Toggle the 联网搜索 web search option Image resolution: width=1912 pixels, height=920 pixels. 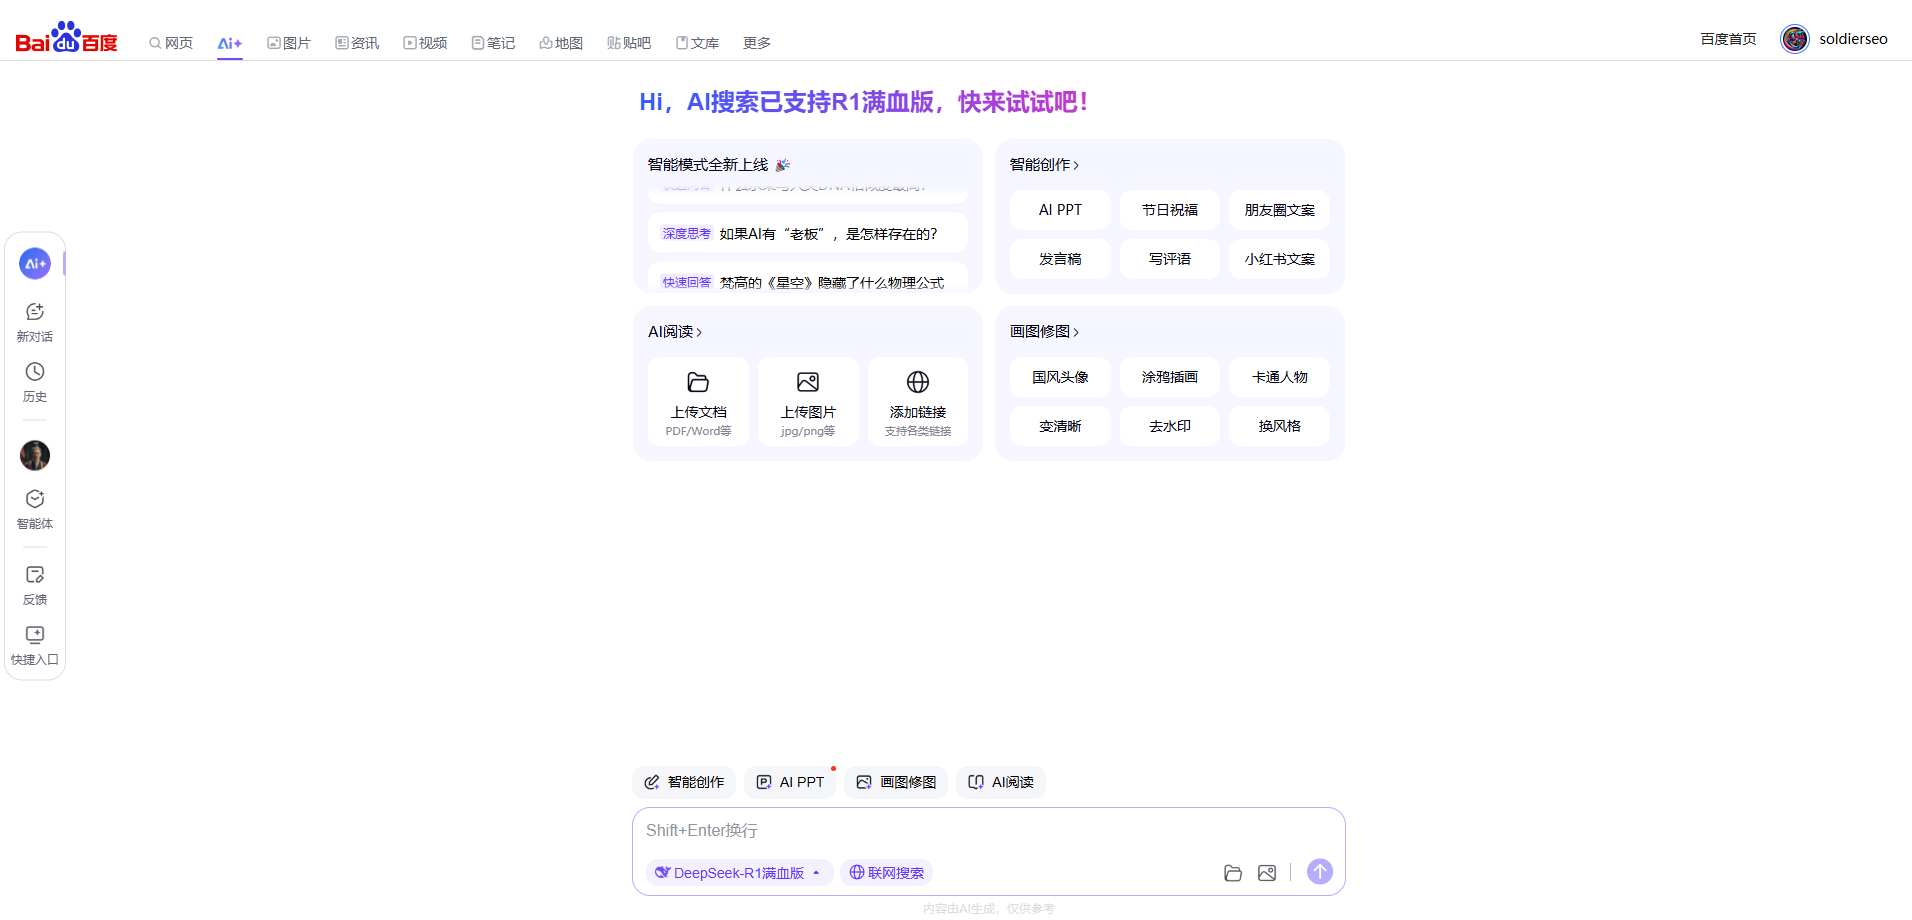886,873
